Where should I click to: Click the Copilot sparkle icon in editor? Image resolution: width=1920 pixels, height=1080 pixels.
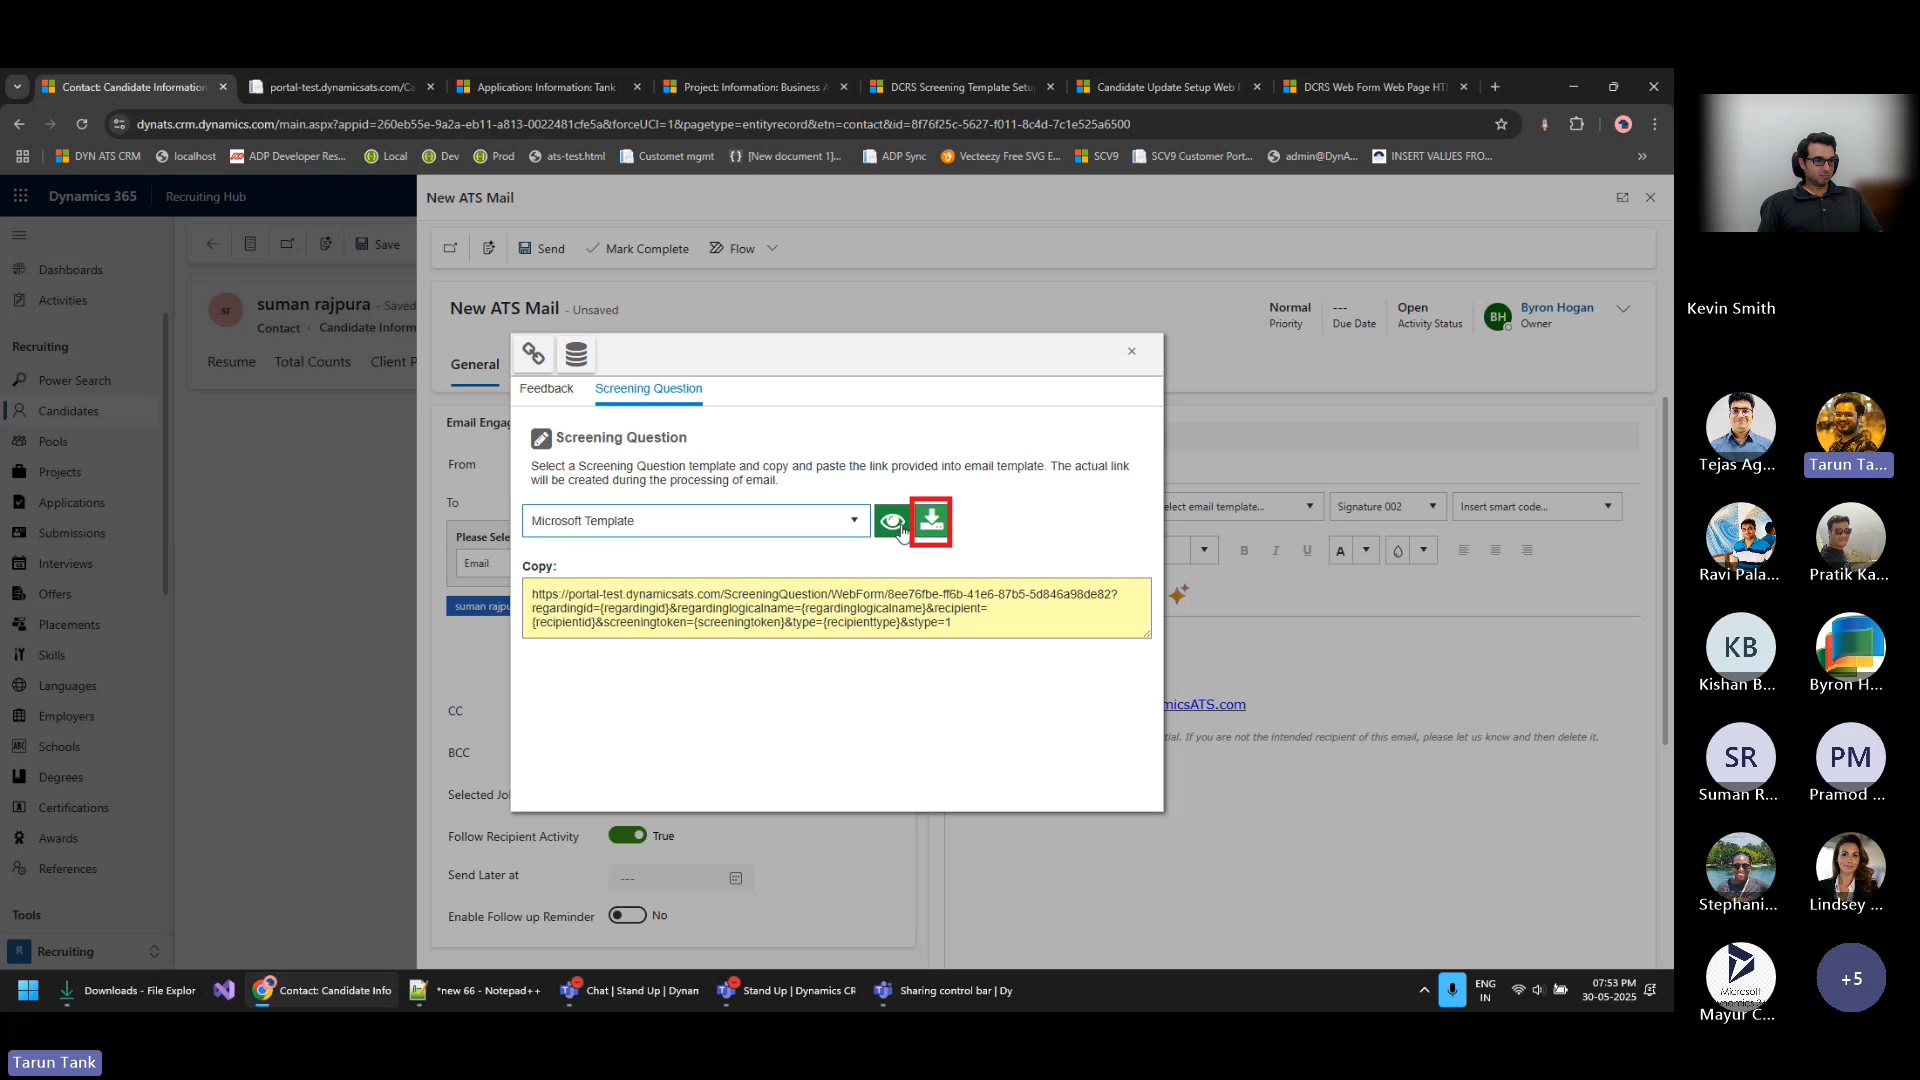pos(1178,594)
